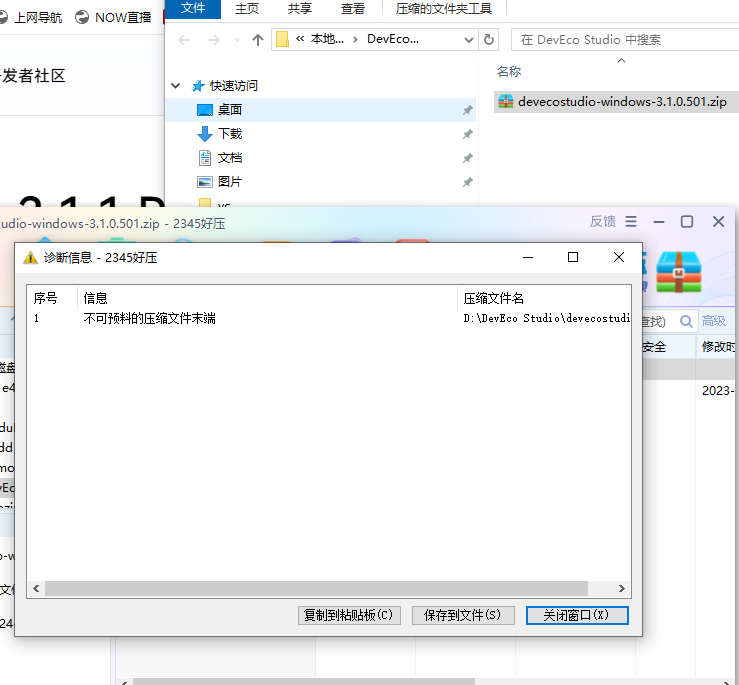The width and height of the screenshot is (739, 685).
Task: Open 文档 in quick access list
Action: [230, 158]
